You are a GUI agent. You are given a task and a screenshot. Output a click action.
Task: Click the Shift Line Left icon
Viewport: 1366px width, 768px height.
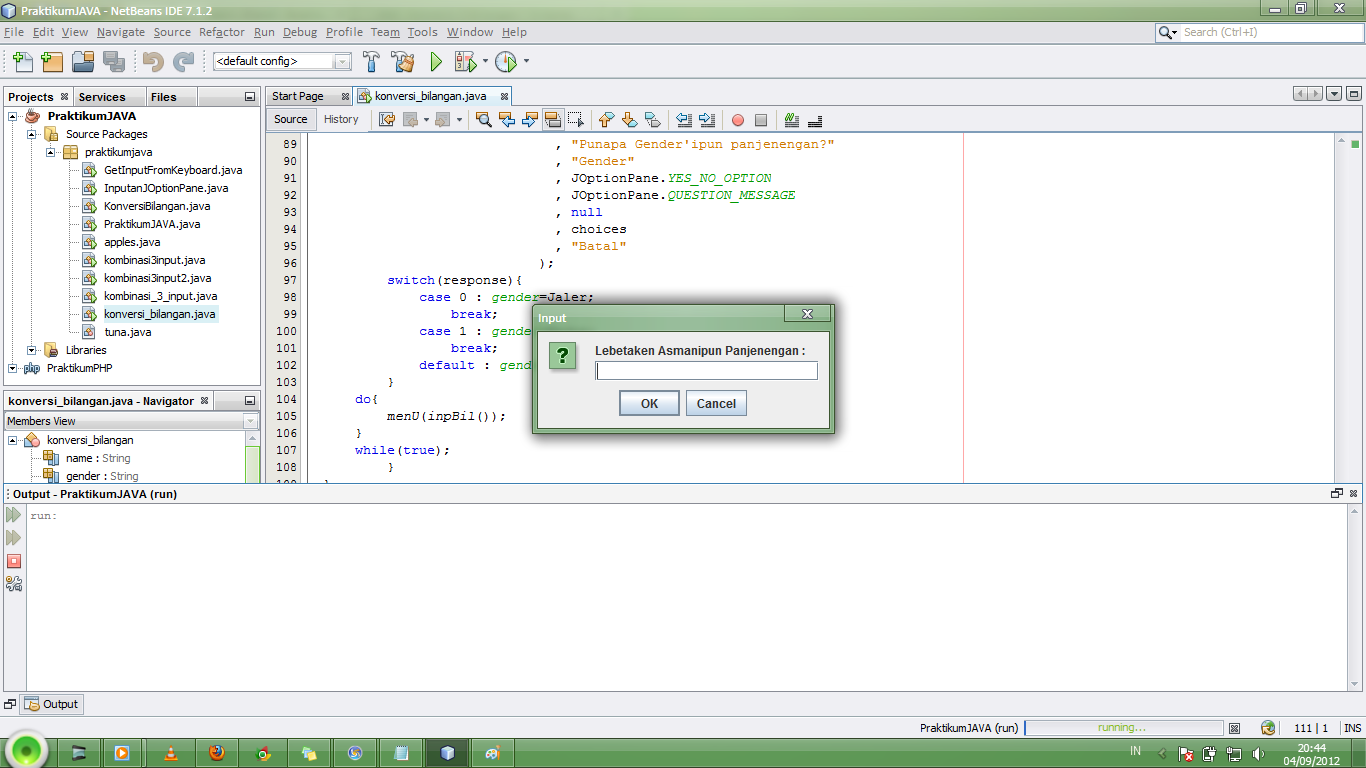click(684, 120)
